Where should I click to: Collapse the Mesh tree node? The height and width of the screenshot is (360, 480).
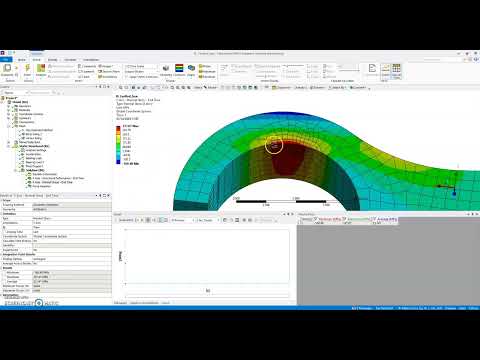[9, 126]
